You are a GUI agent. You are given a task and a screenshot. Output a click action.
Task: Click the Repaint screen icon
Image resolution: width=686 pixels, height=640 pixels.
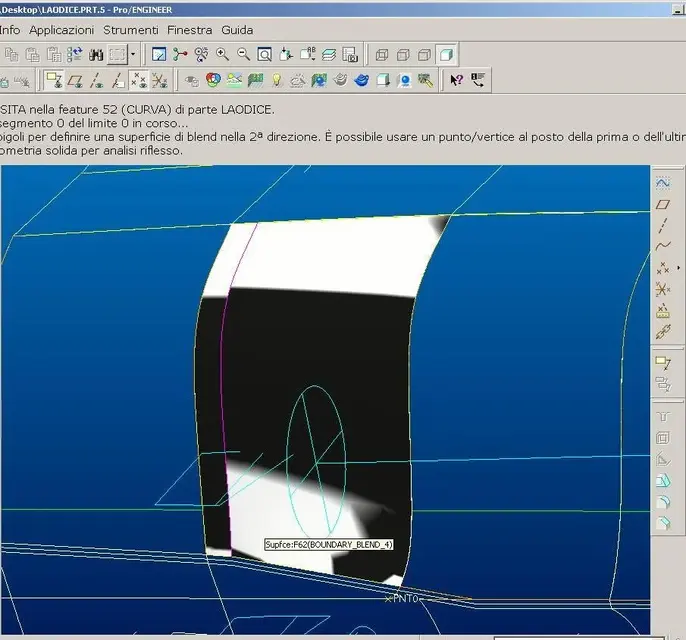(159, 55)
